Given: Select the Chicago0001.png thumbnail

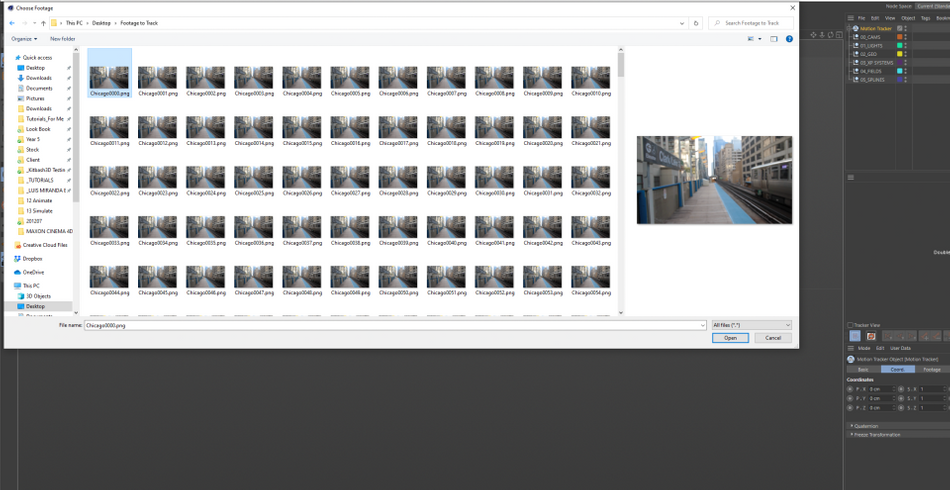Looking at the screenshot, I should click(158, 78).
